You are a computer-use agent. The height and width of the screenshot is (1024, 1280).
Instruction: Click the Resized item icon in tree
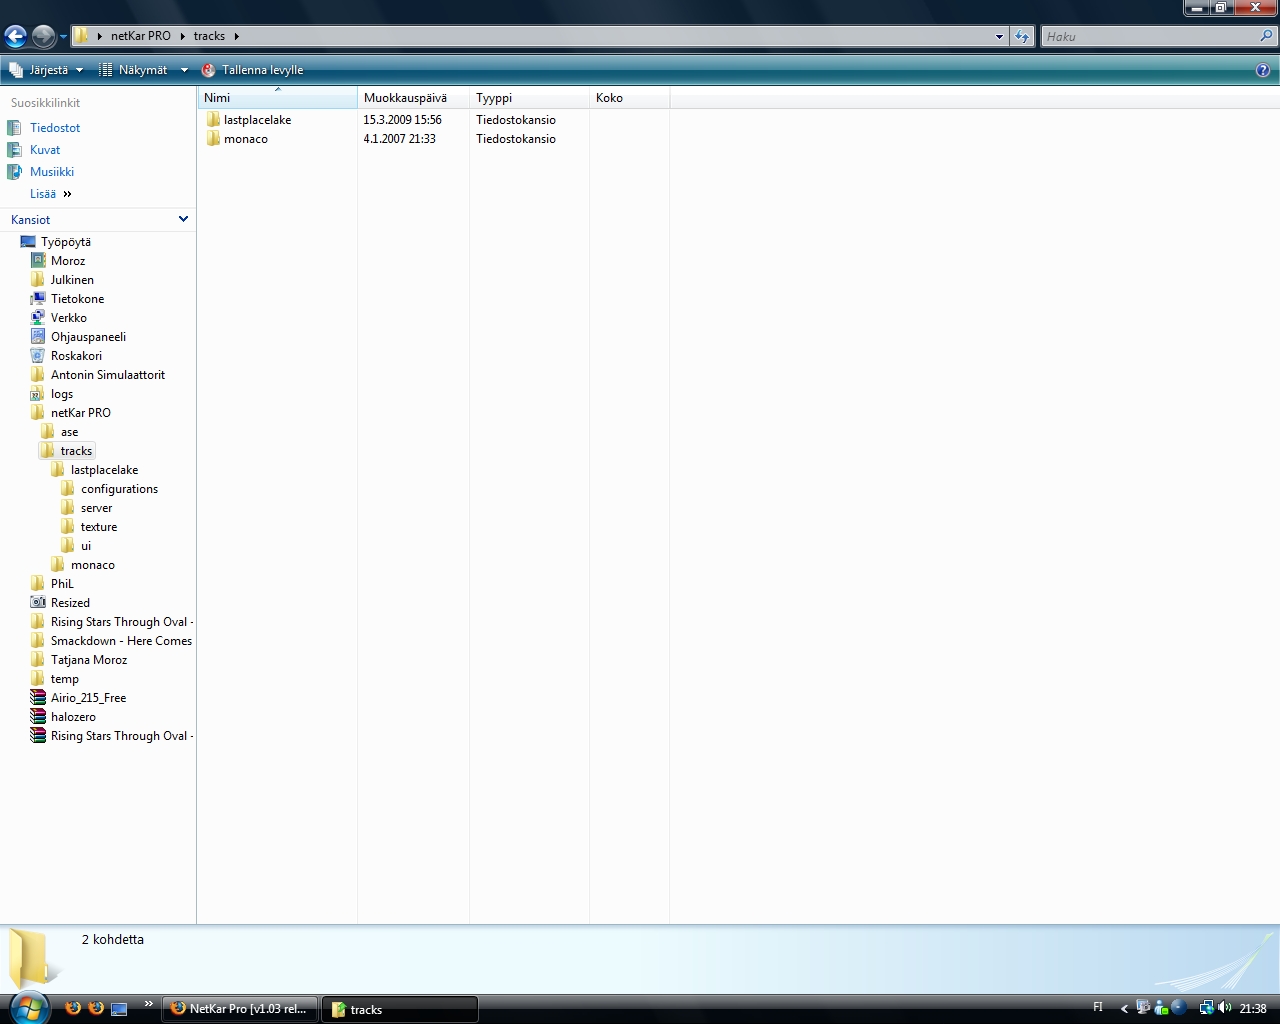[38, 603]
